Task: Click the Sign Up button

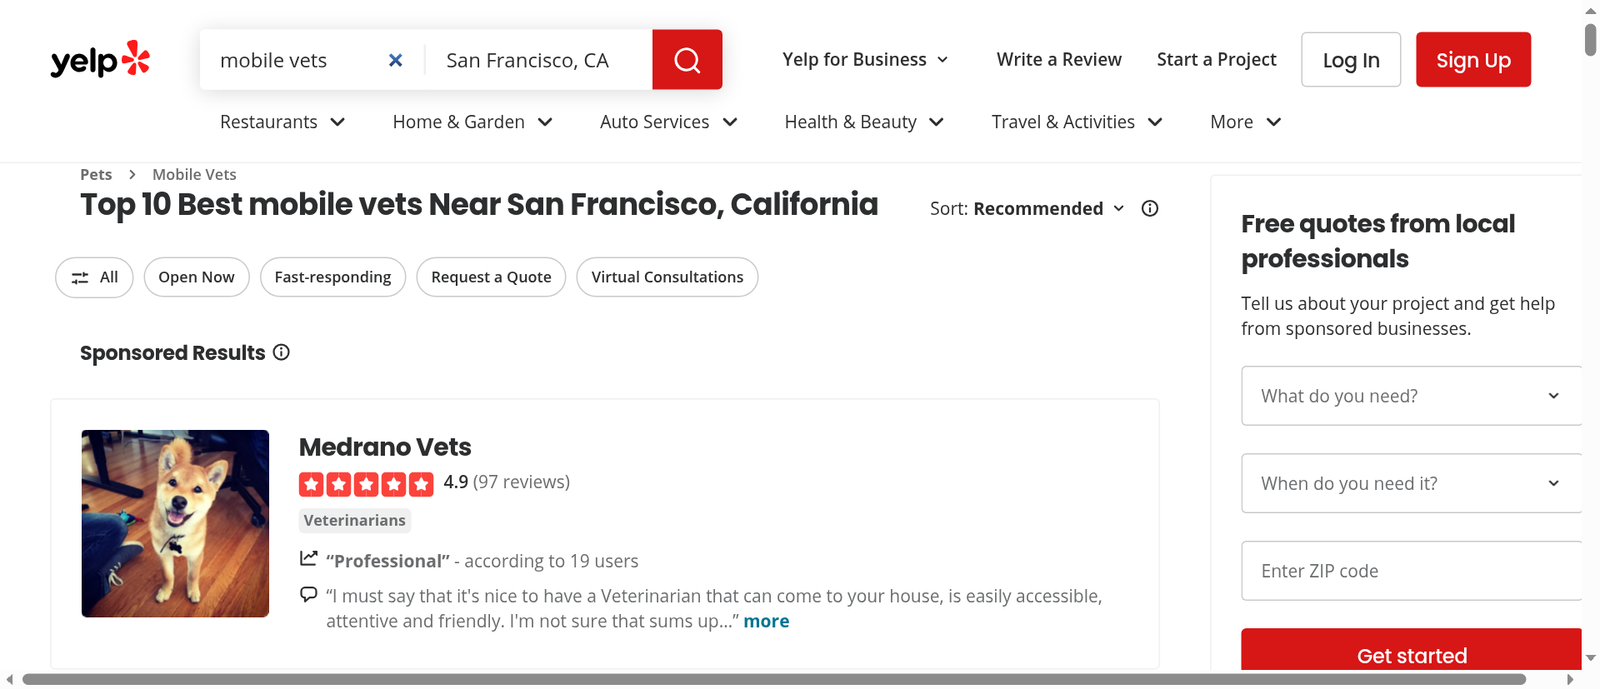Action: [1473, 60]
